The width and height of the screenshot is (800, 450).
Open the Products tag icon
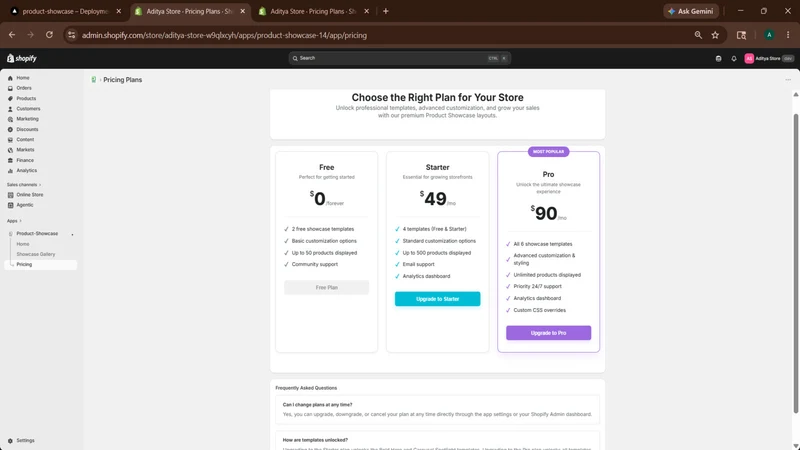[x=10, y=98]
